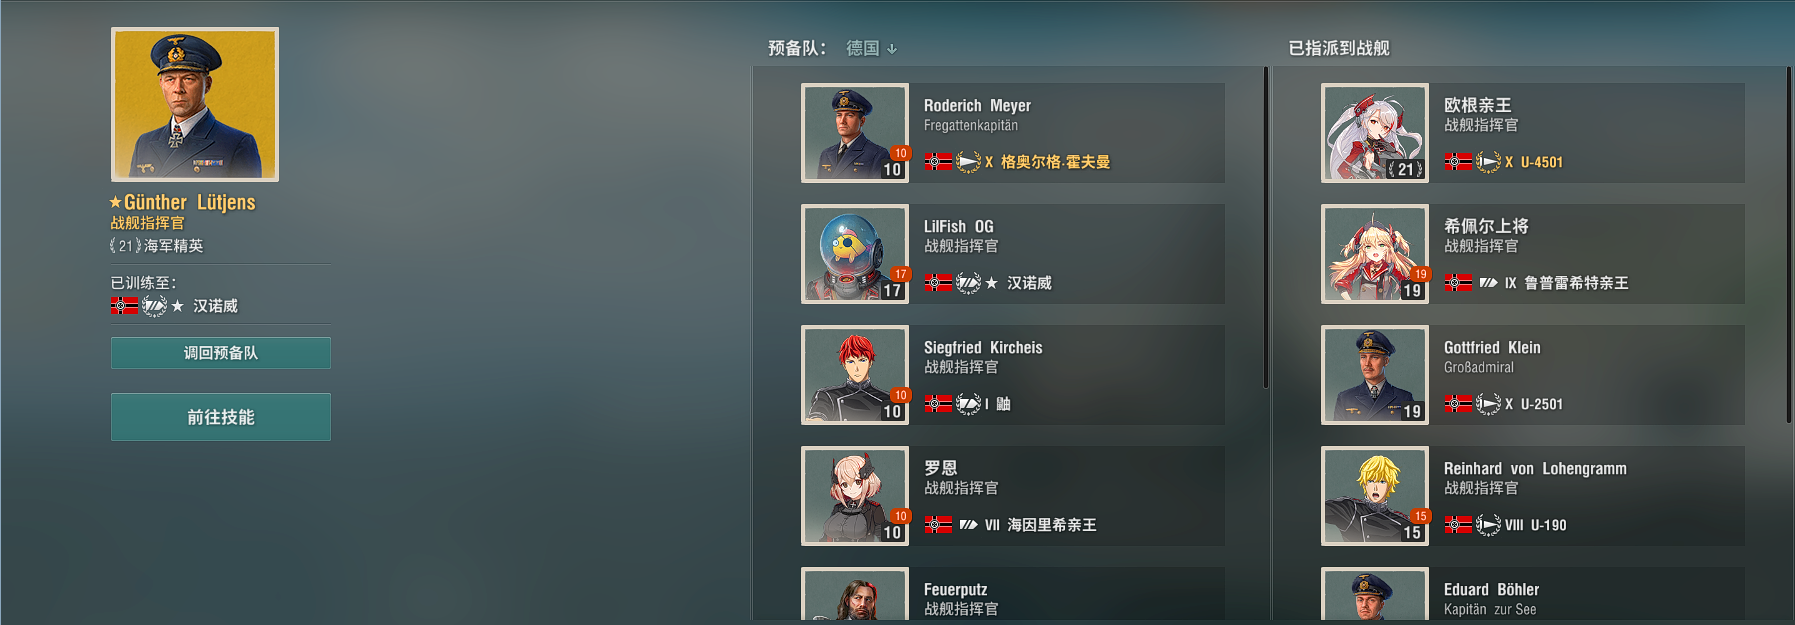
Task: Click the 前往技能 button
Action: click(x=221, y=417)
